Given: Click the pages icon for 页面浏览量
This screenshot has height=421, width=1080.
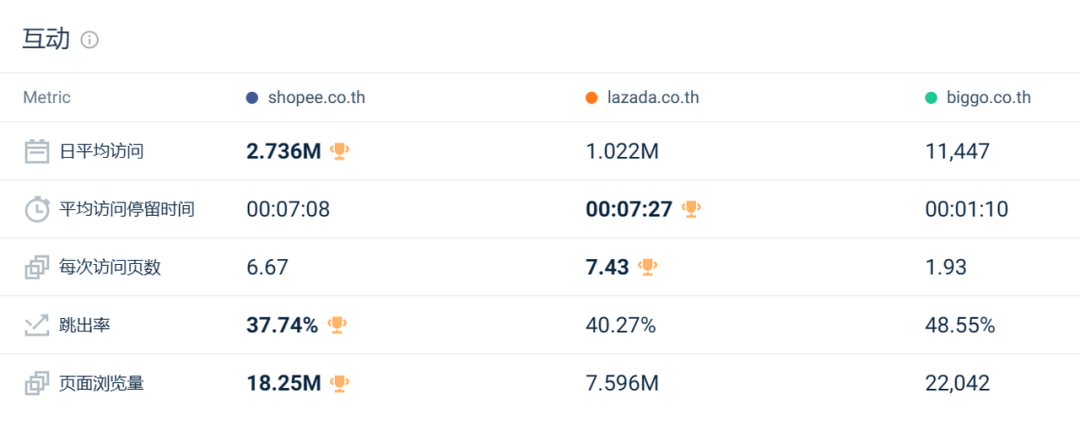Looking at the screenshot, I should click(37, 383).
